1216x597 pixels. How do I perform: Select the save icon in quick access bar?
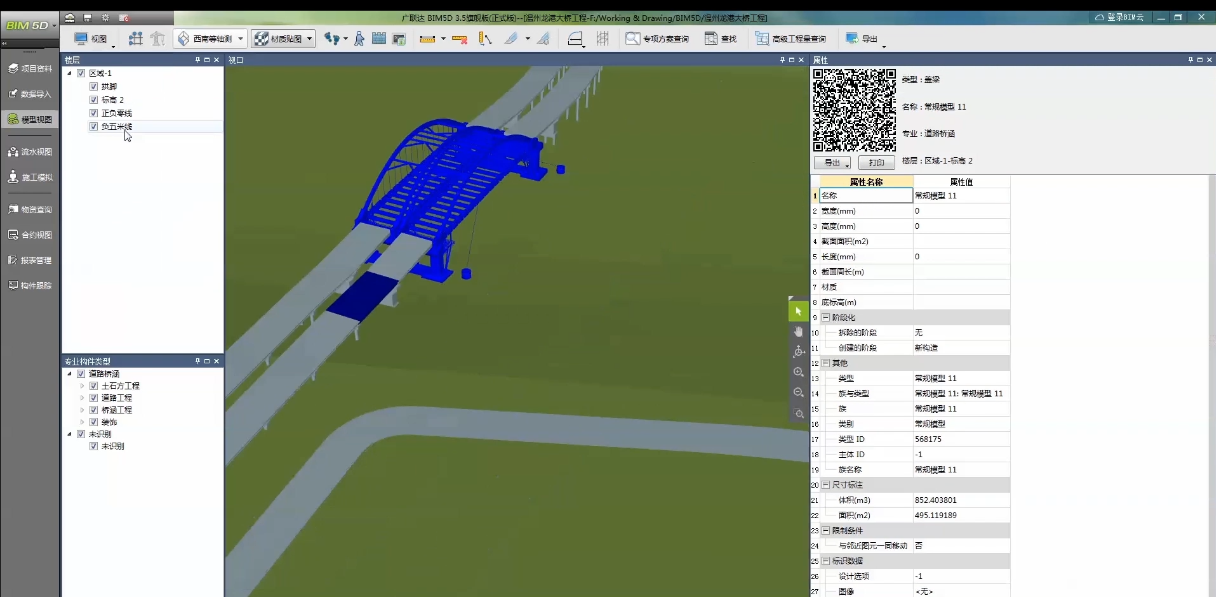coord(87,18)
